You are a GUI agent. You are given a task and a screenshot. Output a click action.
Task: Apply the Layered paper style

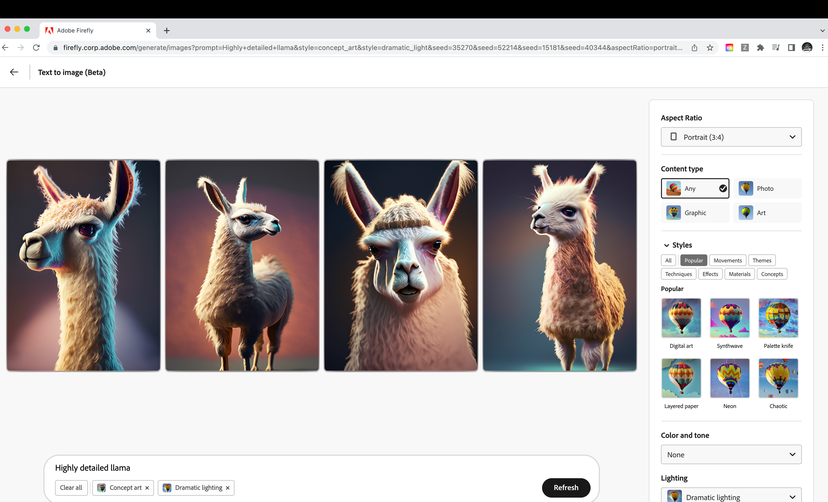pyautogui.click(x=681, y=378)
